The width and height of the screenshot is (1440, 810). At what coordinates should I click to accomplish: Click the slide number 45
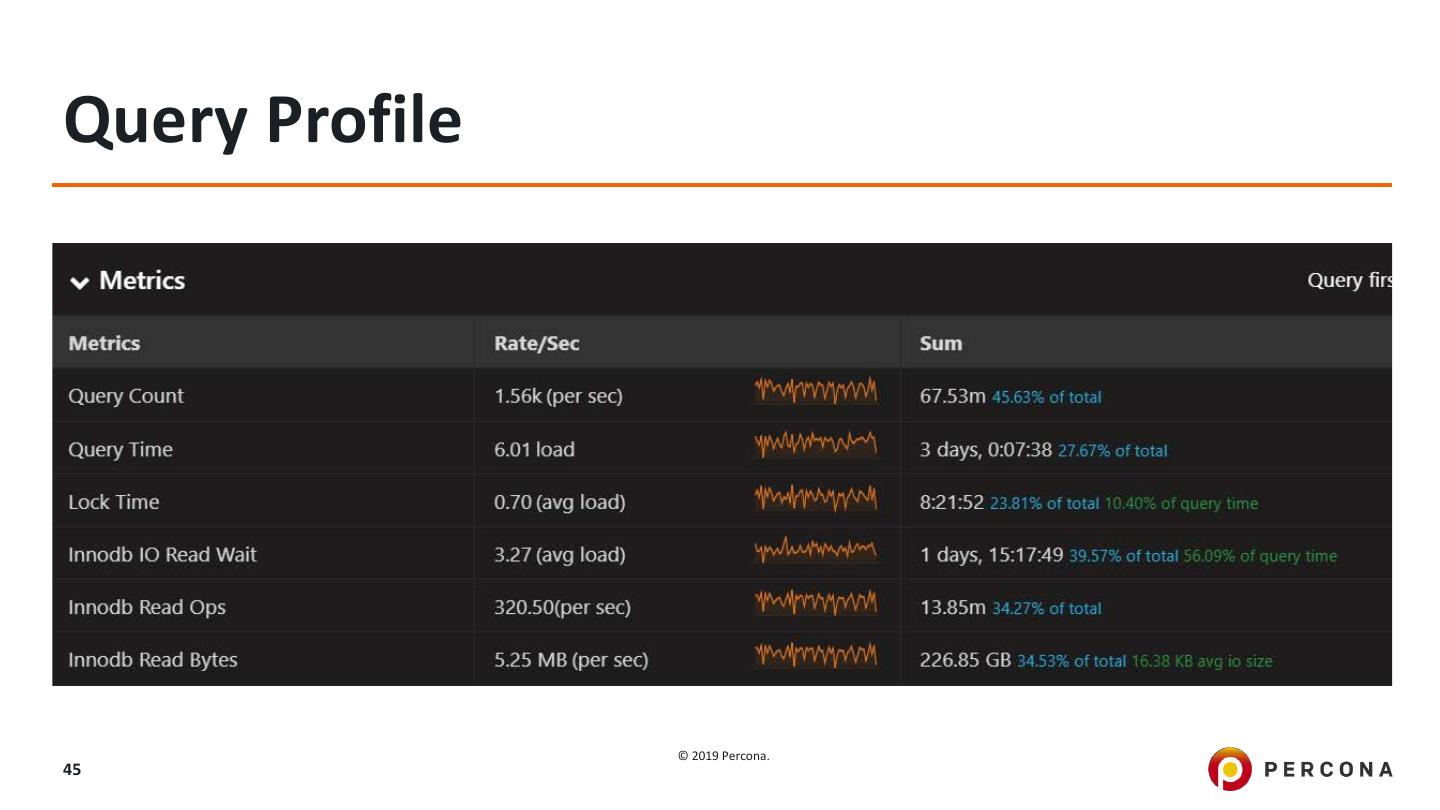coord(72,769)
